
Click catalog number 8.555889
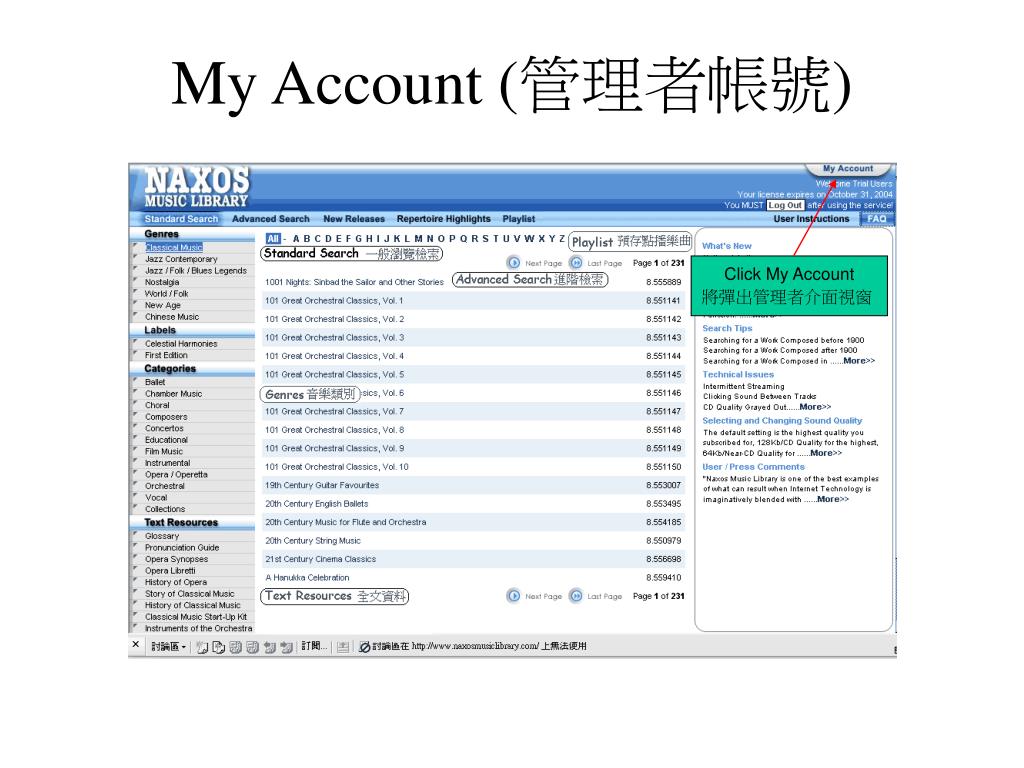(664, 282)
